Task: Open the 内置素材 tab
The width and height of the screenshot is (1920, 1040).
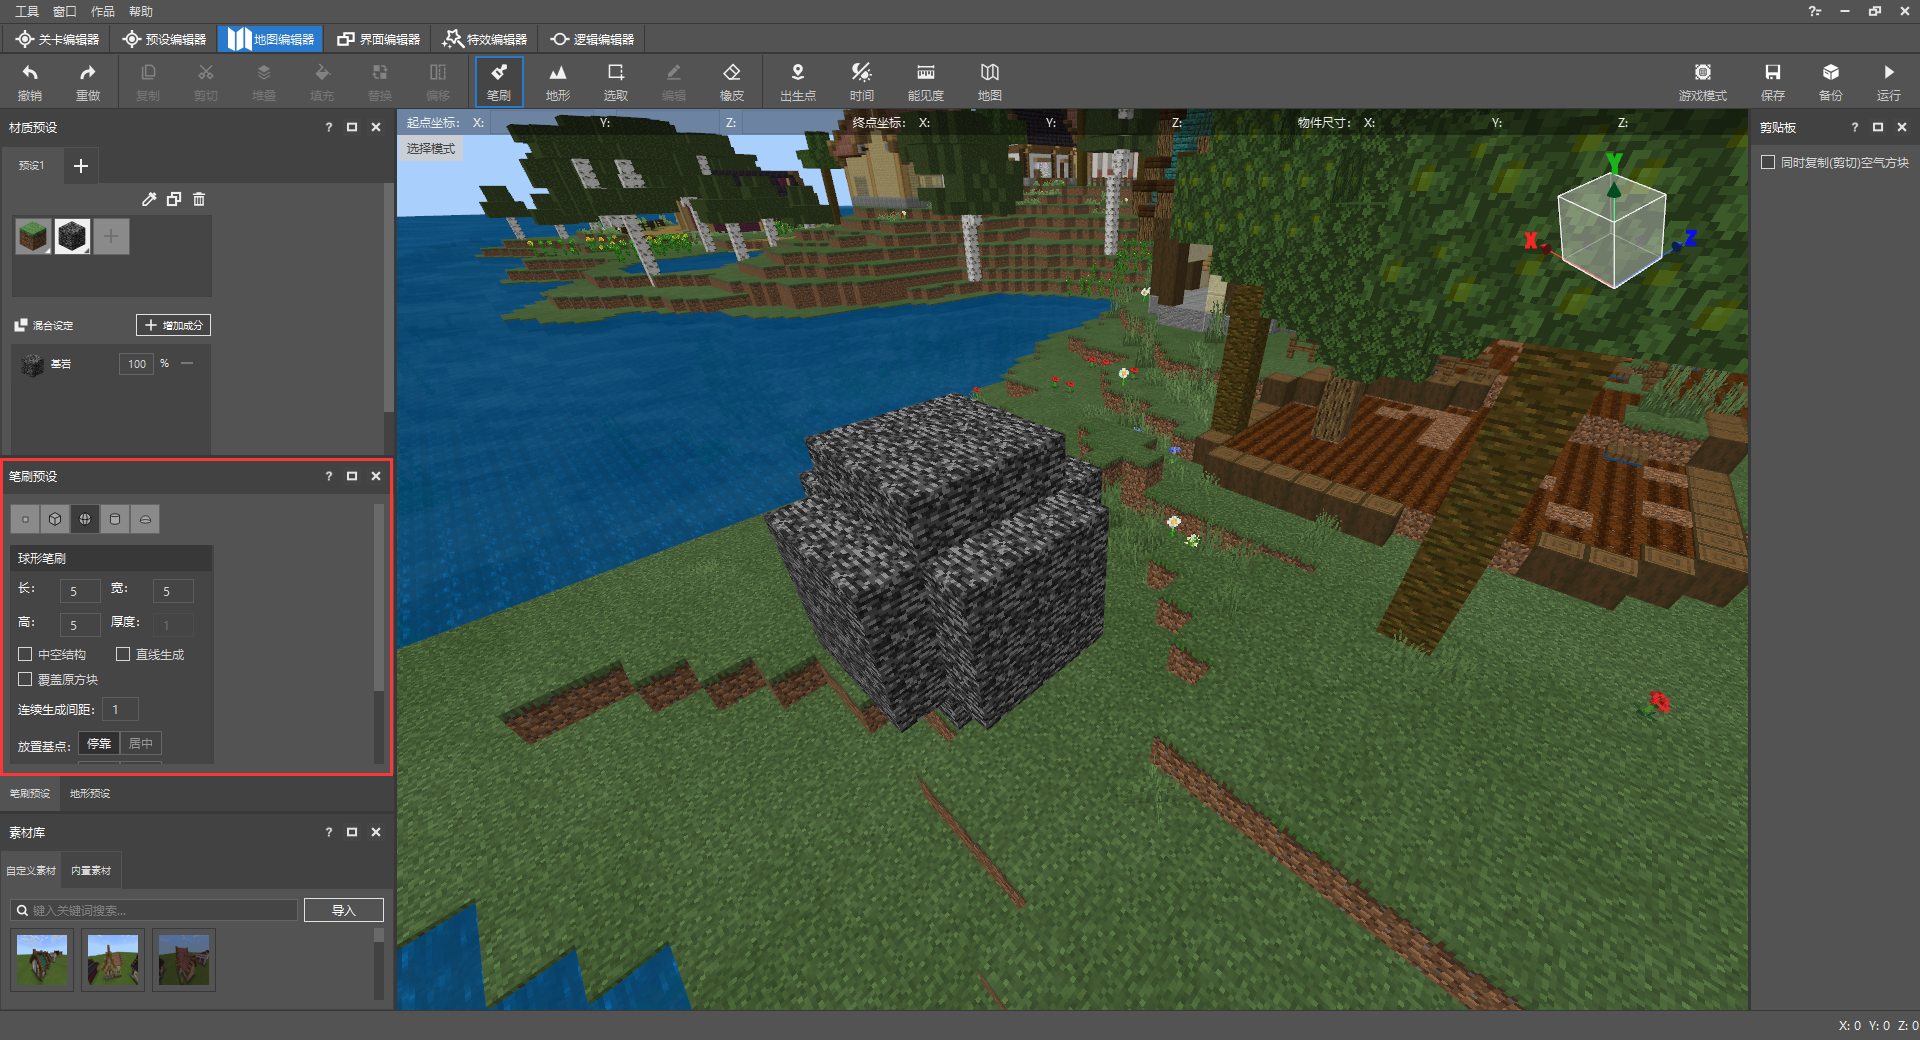Action: 91,870
